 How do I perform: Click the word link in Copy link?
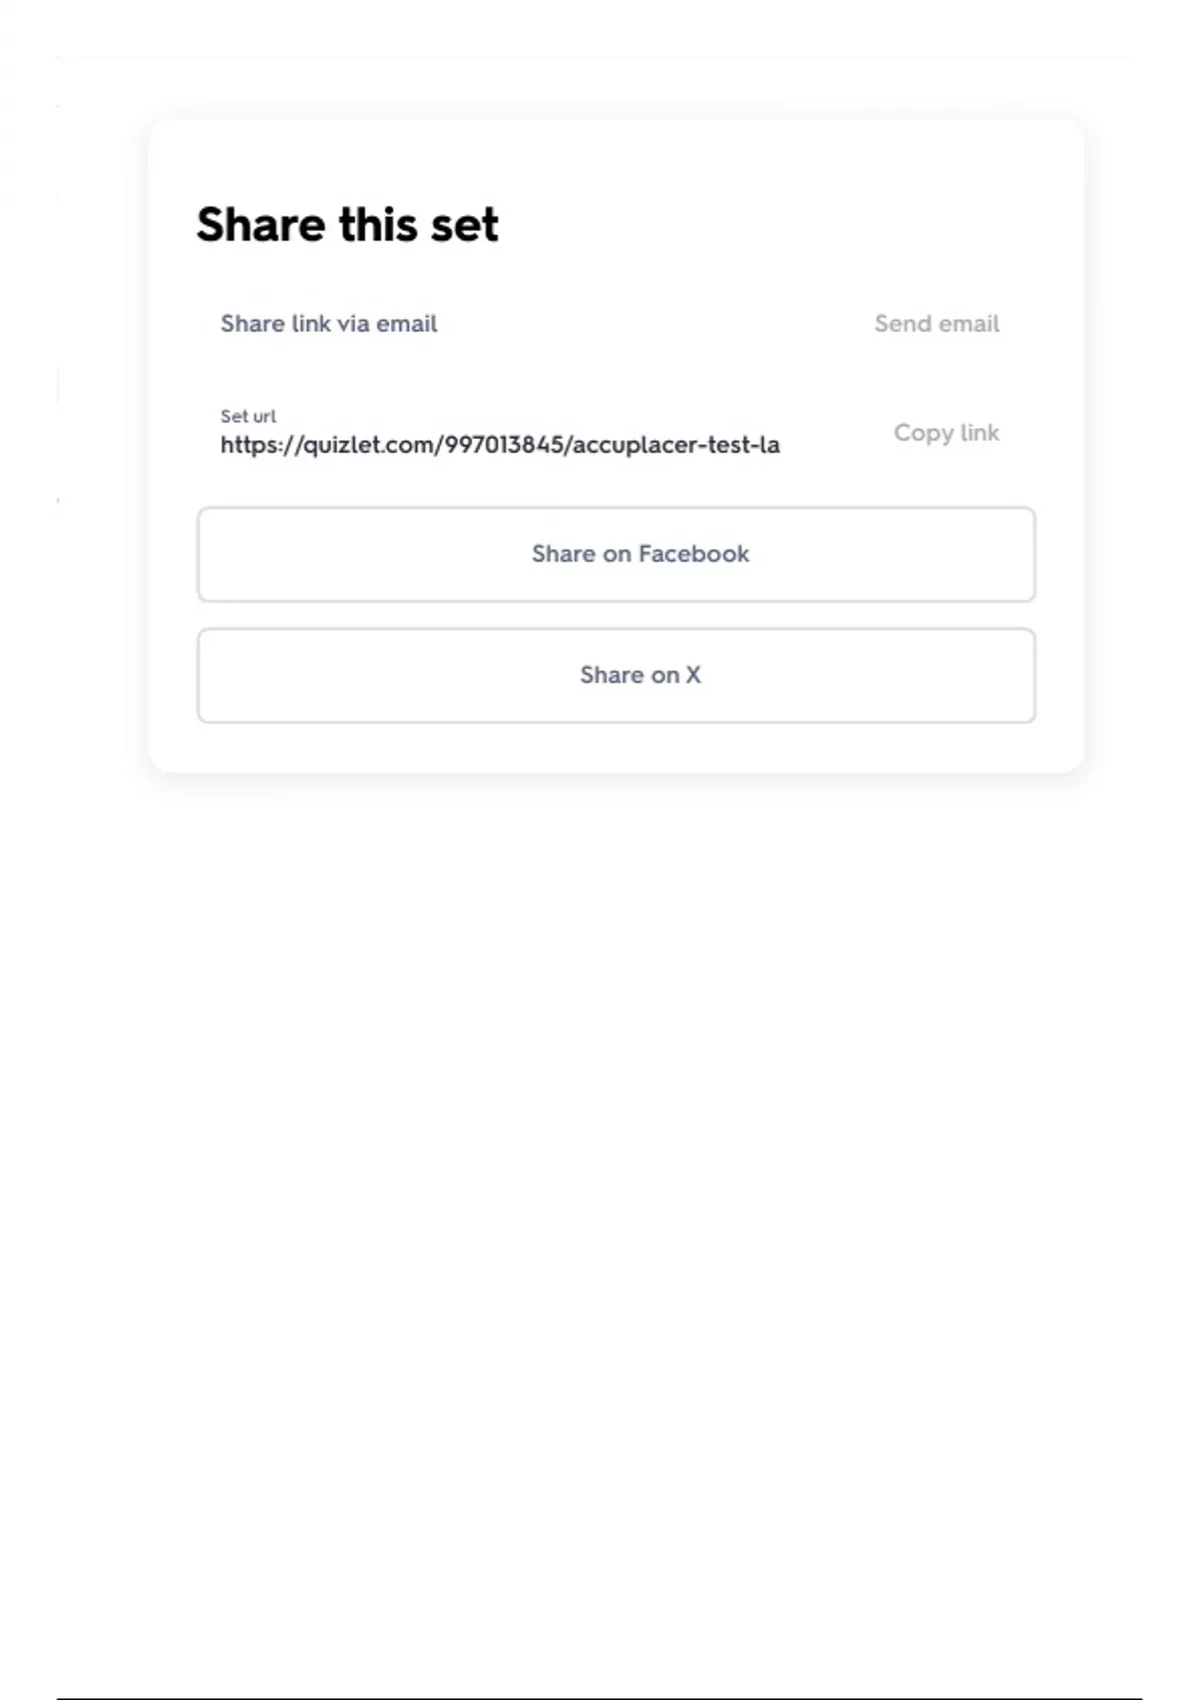(x=979, y=433)
